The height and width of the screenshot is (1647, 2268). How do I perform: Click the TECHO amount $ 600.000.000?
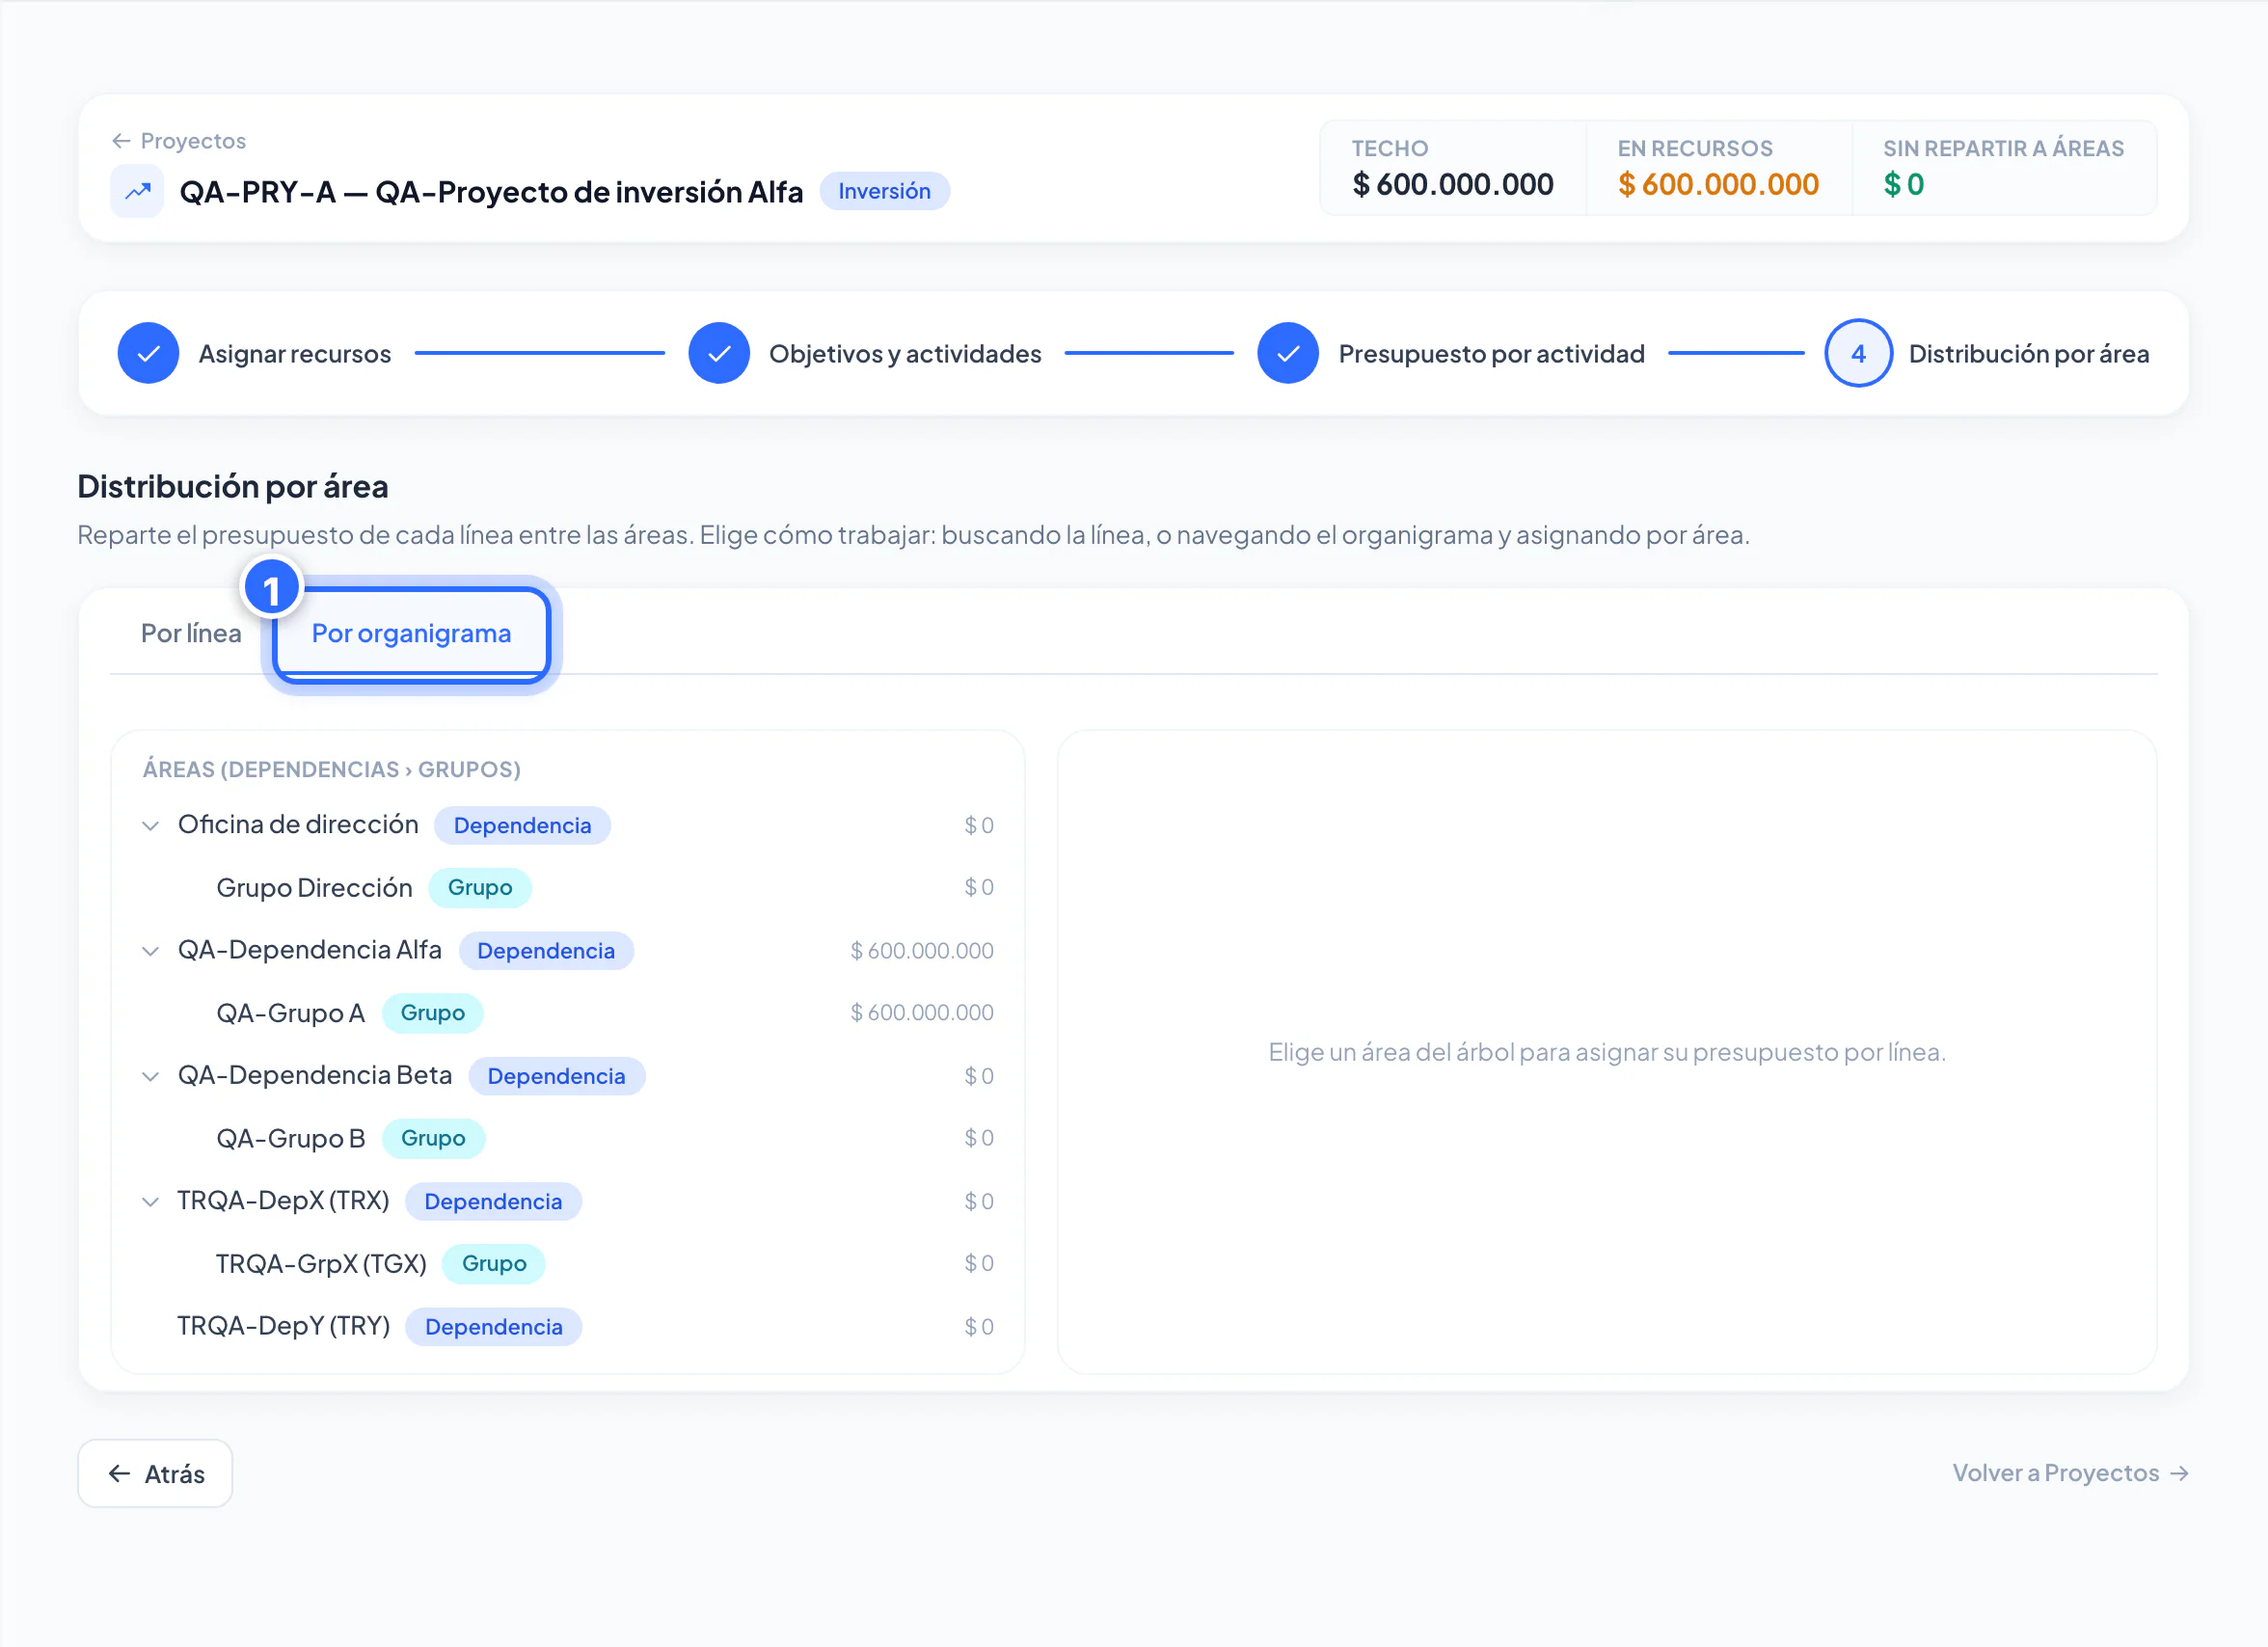click(x=1451, y=185)
